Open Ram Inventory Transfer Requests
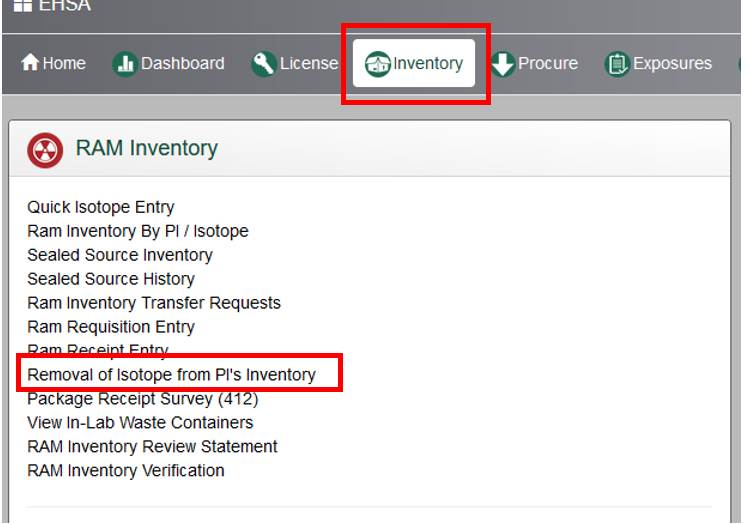This screenshot has width=750, height=524. tap(154, 303)
